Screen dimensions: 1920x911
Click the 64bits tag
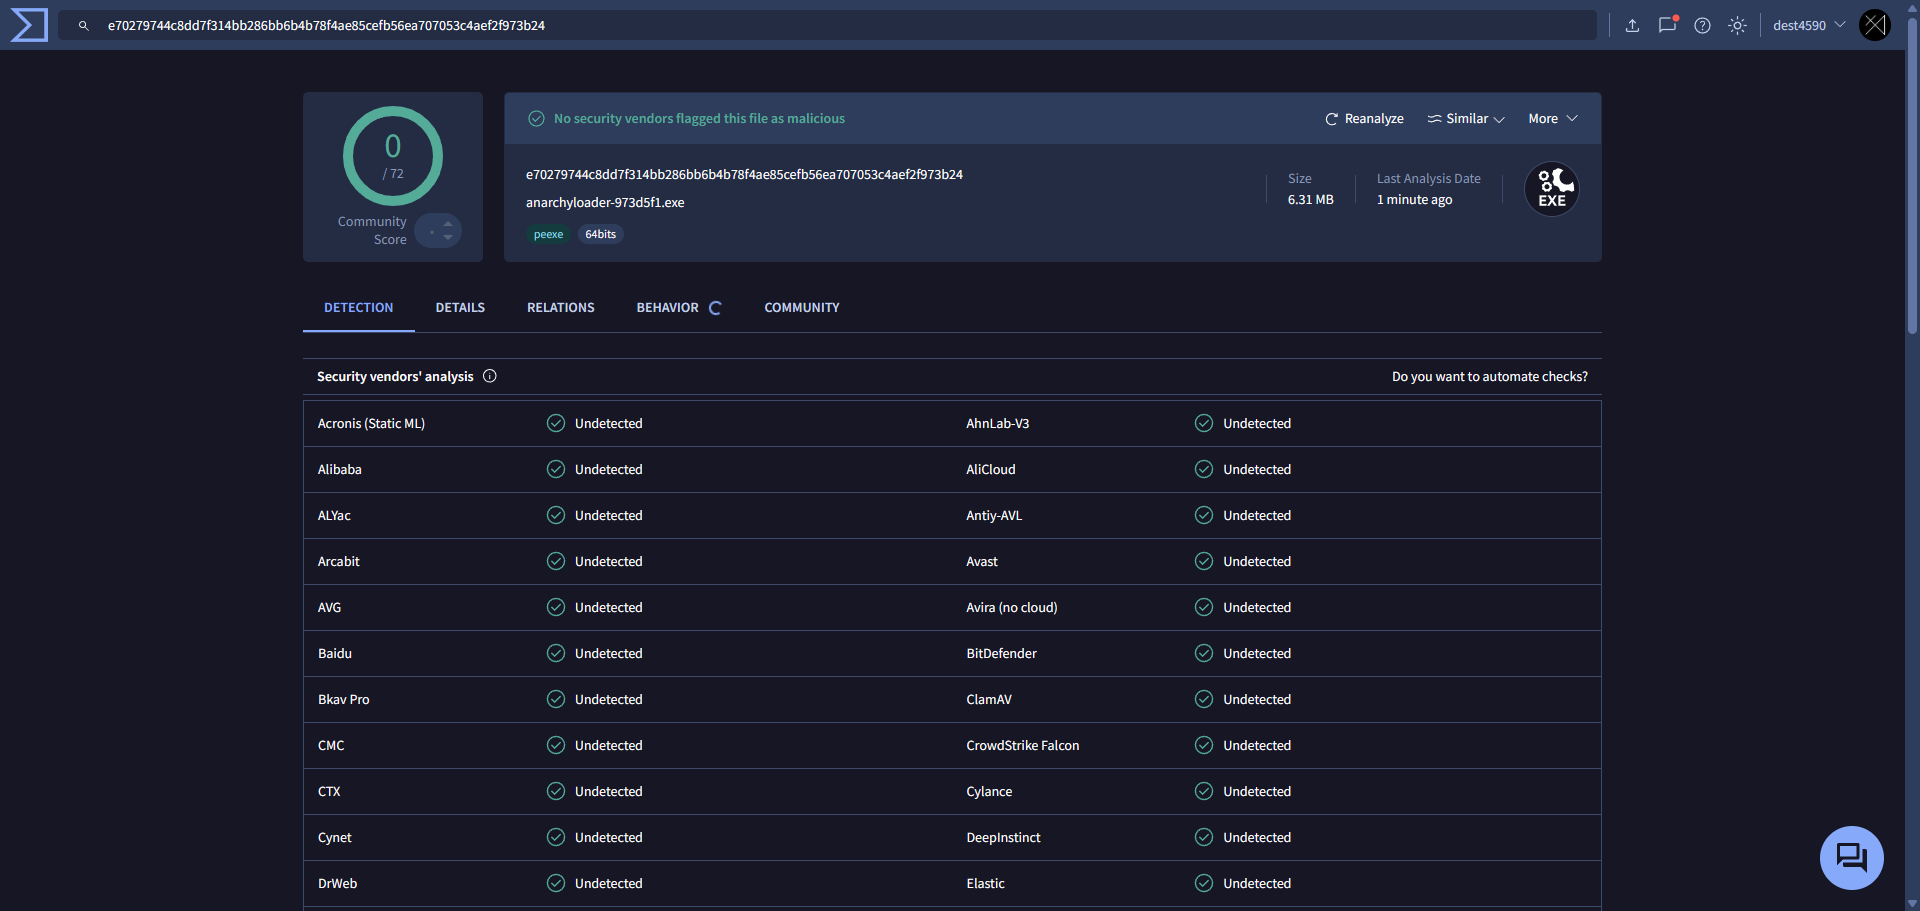click(x=600, y=234)
